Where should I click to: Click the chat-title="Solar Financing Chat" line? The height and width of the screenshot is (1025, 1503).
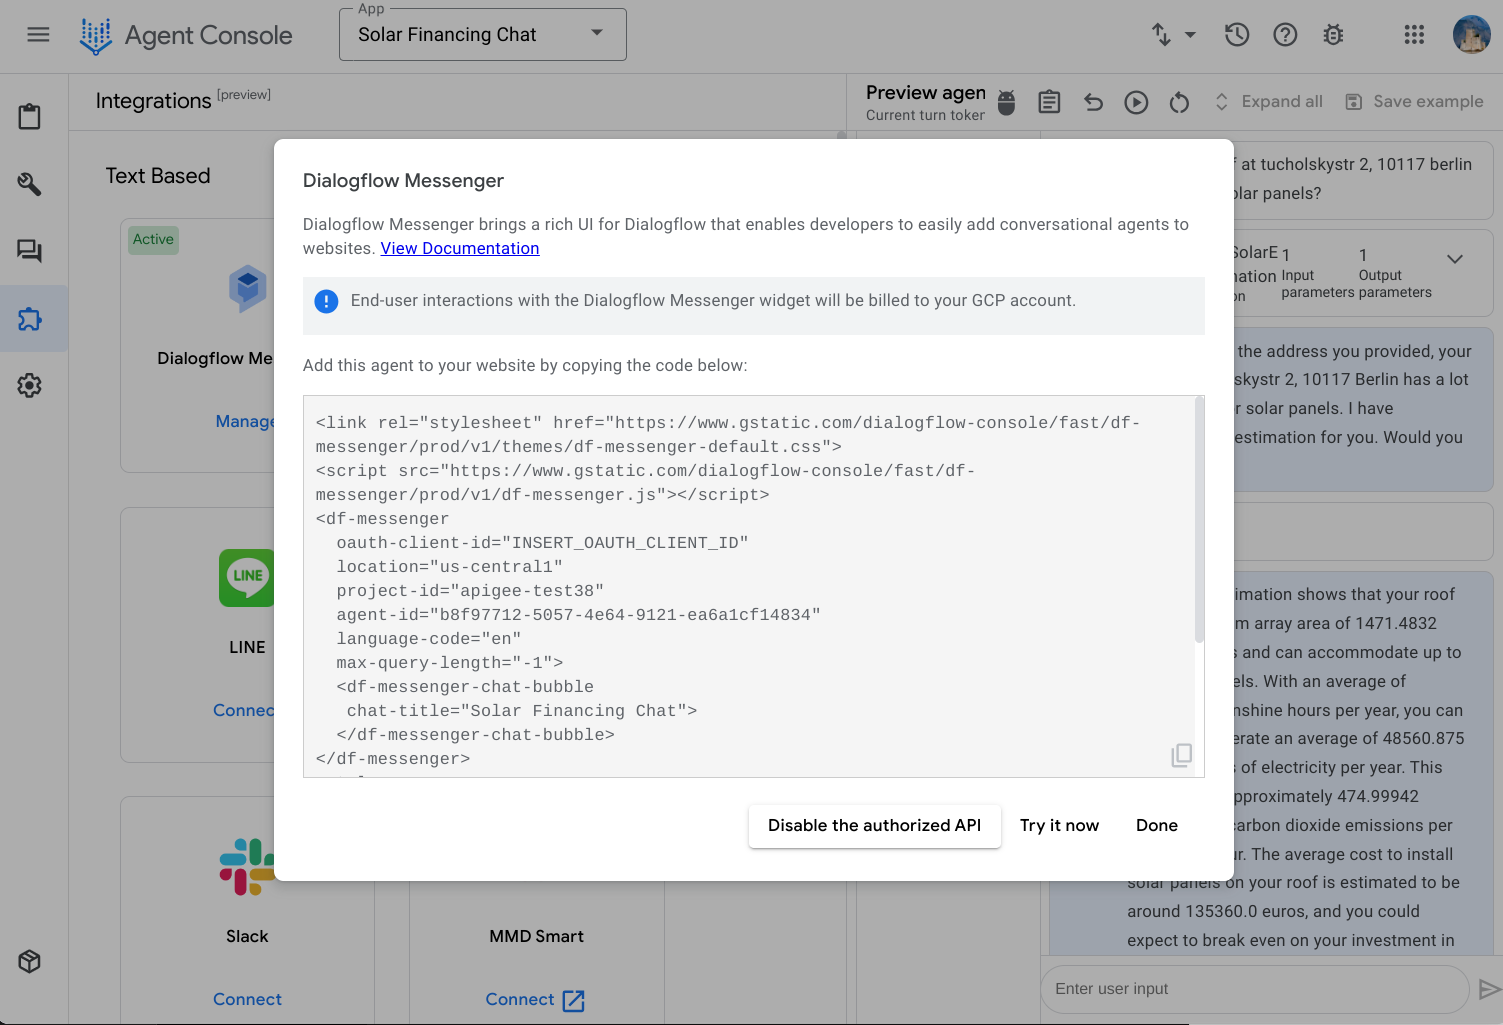click(x=522, y=711)
